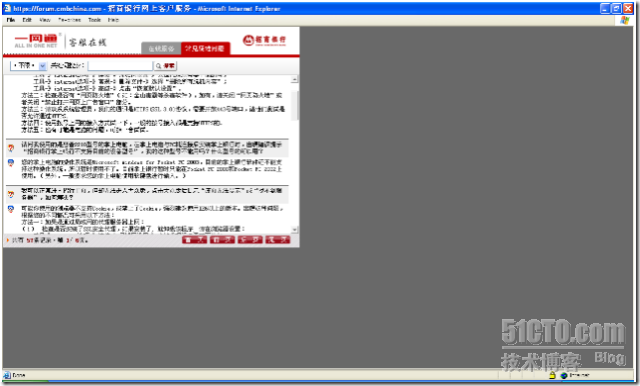Viewport: 640px width, 386px height.
Task: Click the answer text mentioning Pocket PC 2003
Action: pyautogui.click(x=152, y=169)
